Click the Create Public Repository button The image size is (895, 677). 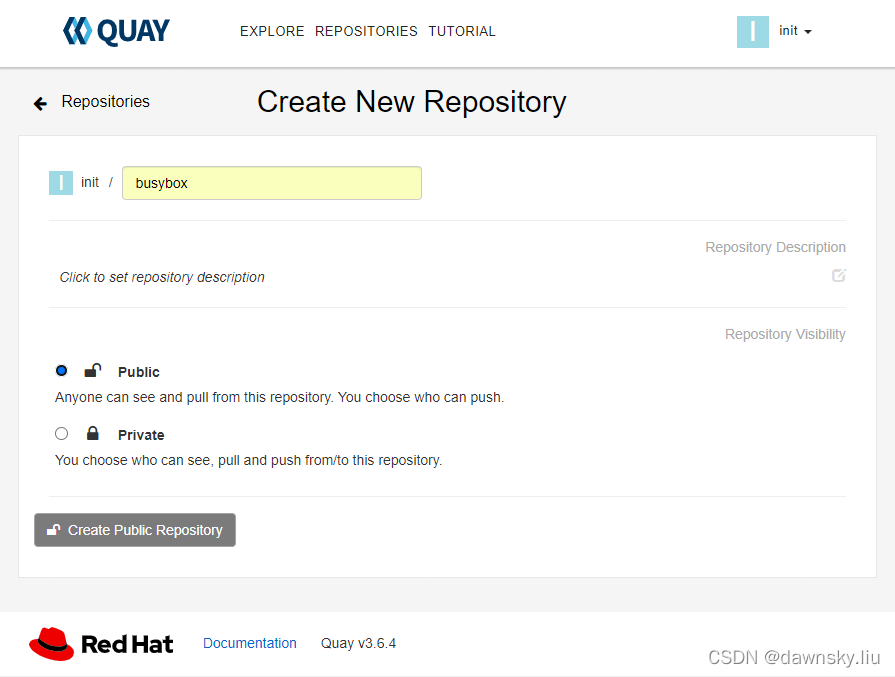click(135, 530)
